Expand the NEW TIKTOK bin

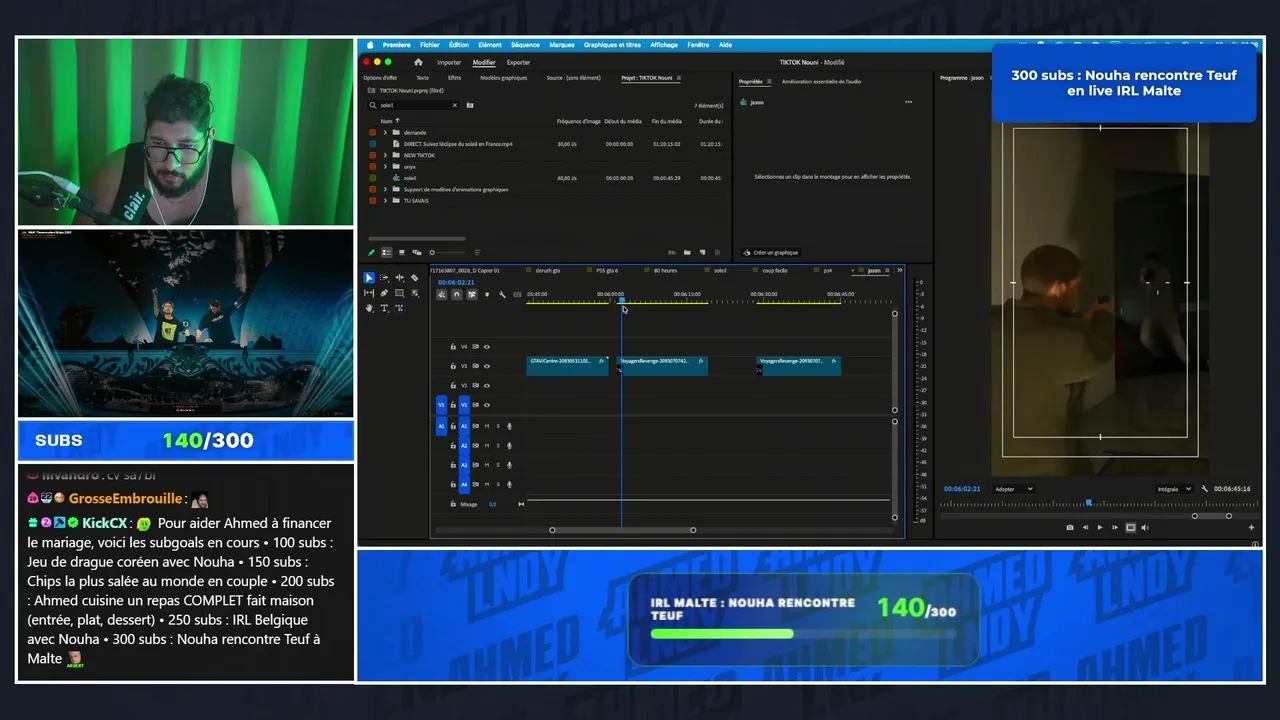pyautogui.click(x=385, y=155)
